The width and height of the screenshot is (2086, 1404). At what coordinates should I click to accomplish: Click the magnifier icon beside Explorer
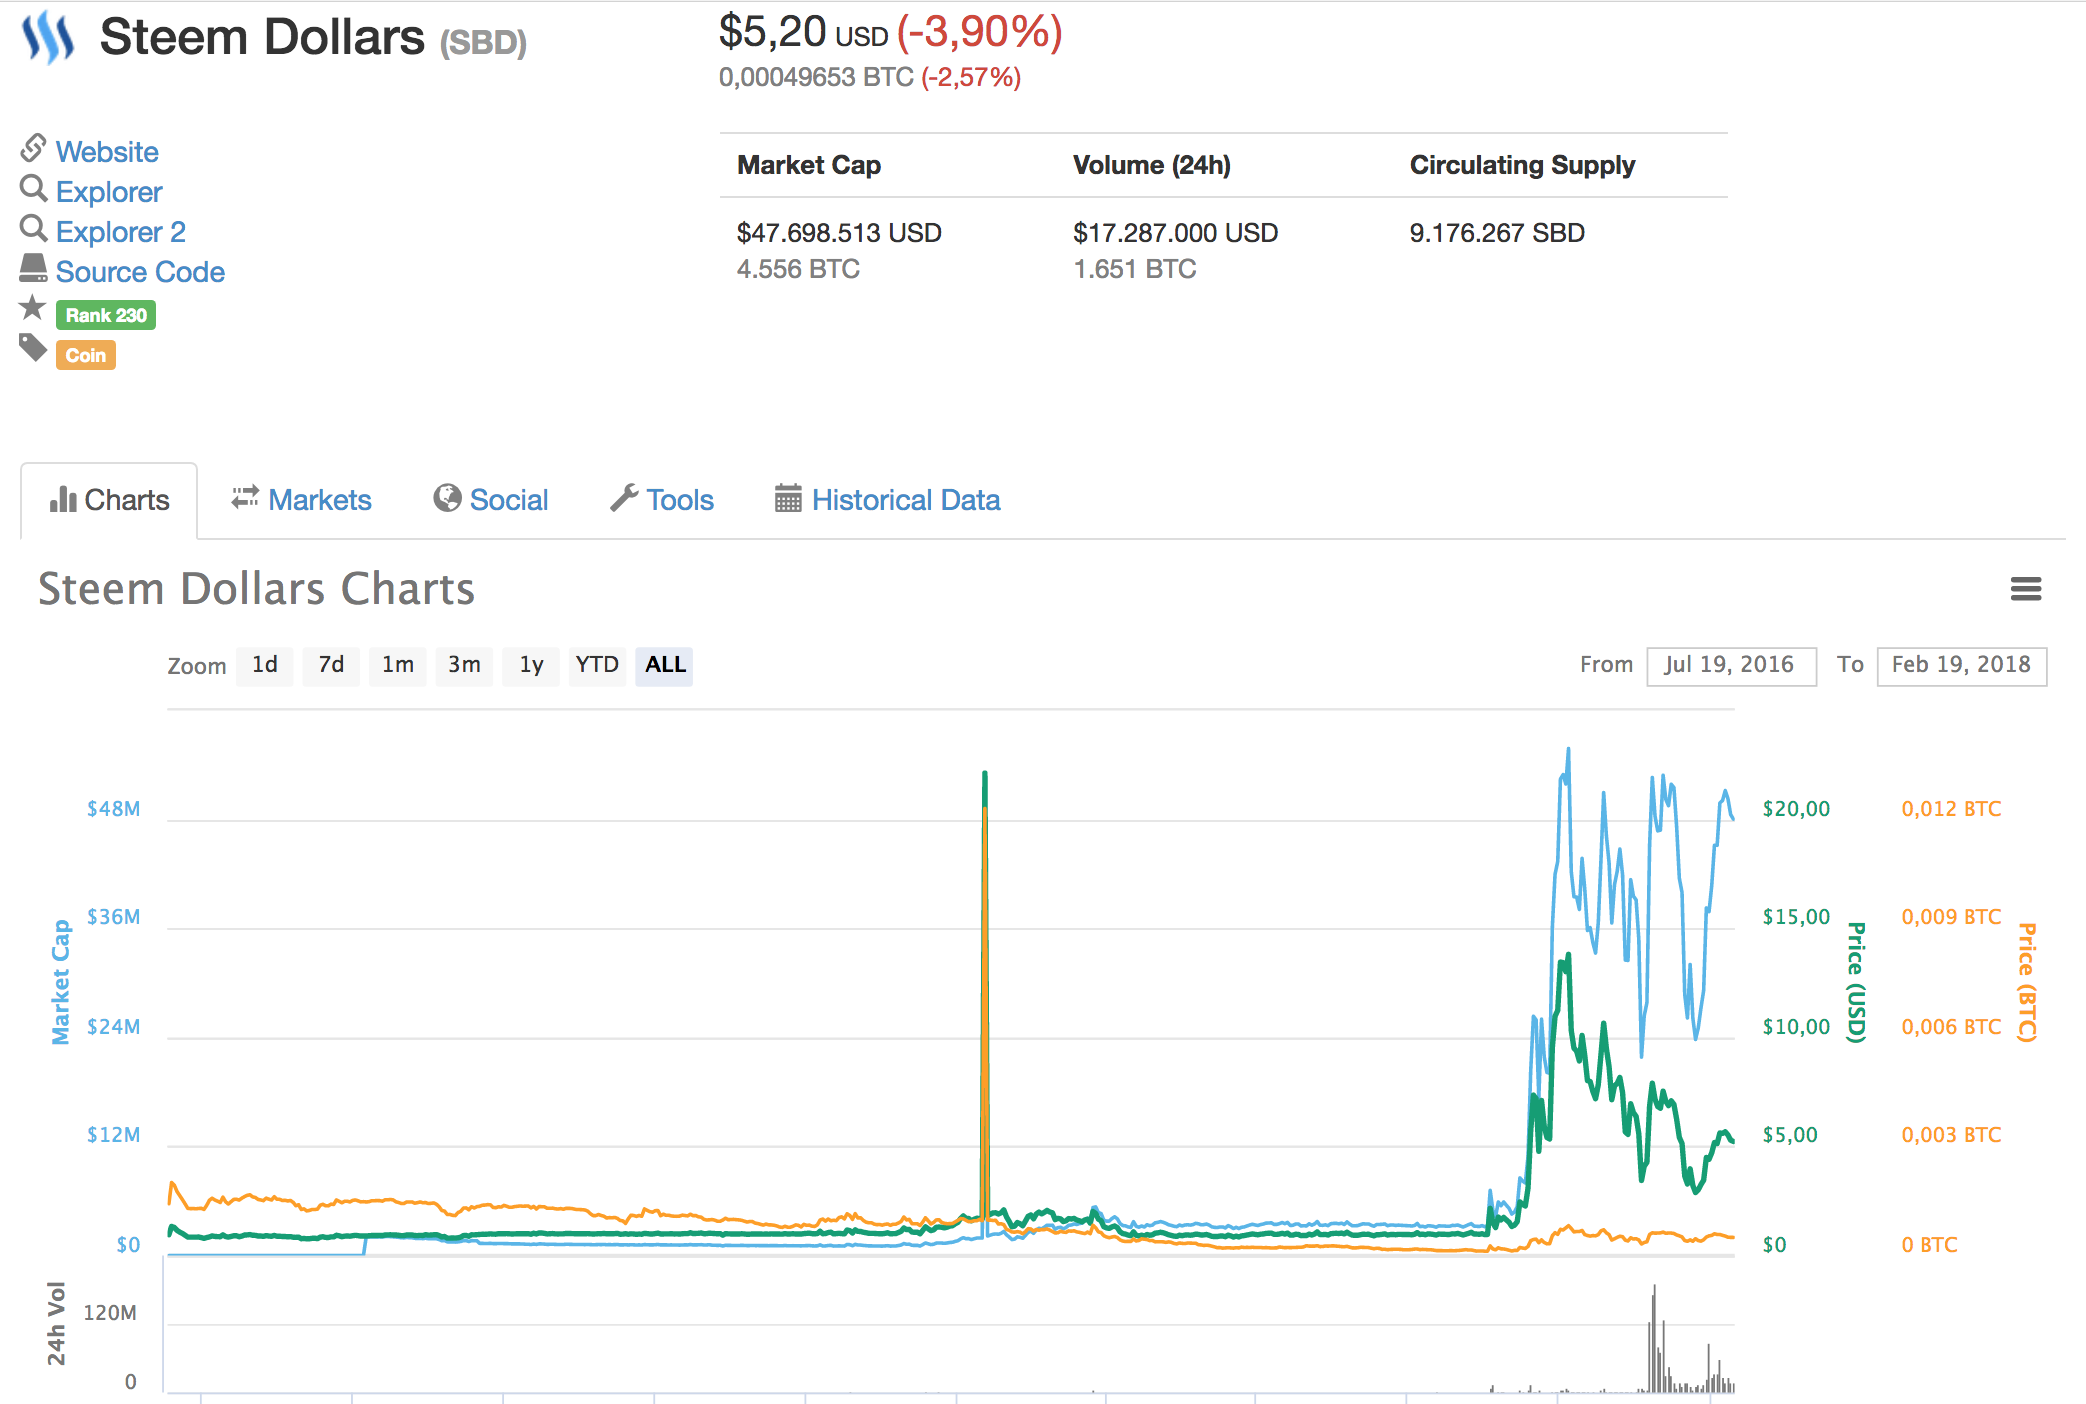(33, 188)
